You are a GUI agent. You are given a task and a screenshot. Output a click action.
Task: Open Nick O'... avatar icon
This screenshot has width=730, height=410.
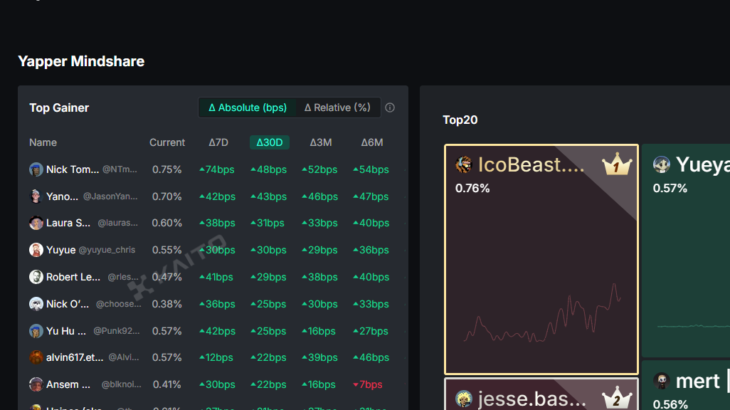(x=36, y=304)
